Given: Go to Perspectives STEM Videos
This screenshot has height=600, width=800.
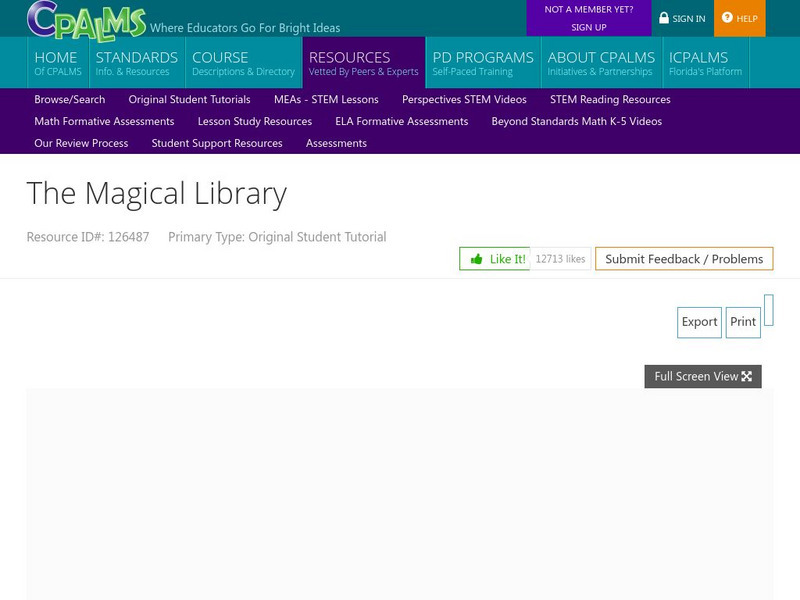Looking at the screenshot, I should [464, 100].
